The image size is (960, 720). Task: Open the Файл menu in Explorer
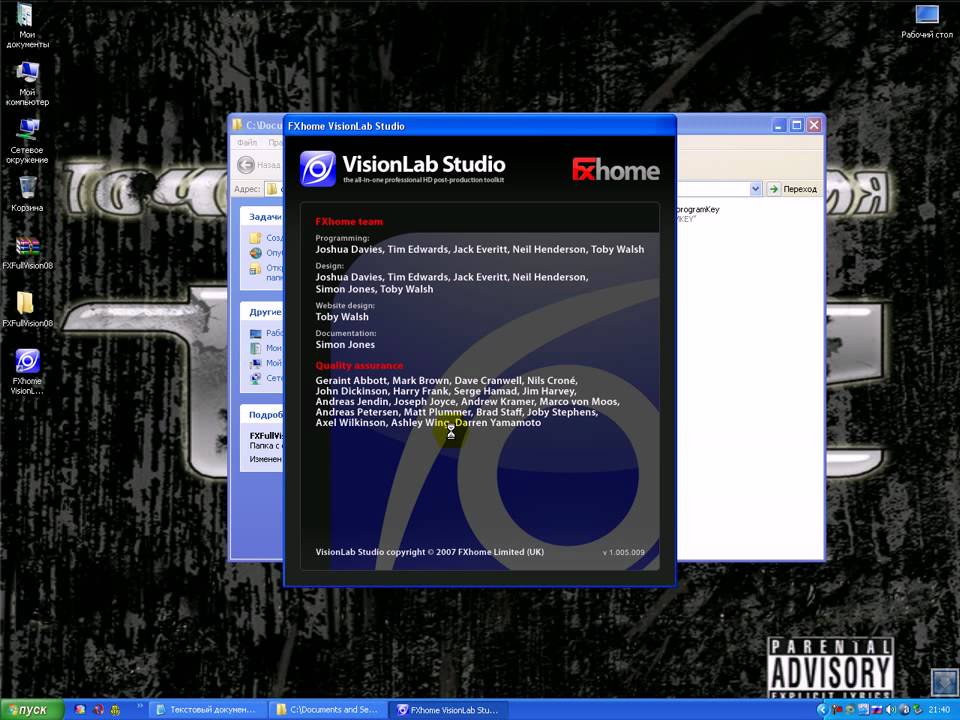tap(247, 142)
